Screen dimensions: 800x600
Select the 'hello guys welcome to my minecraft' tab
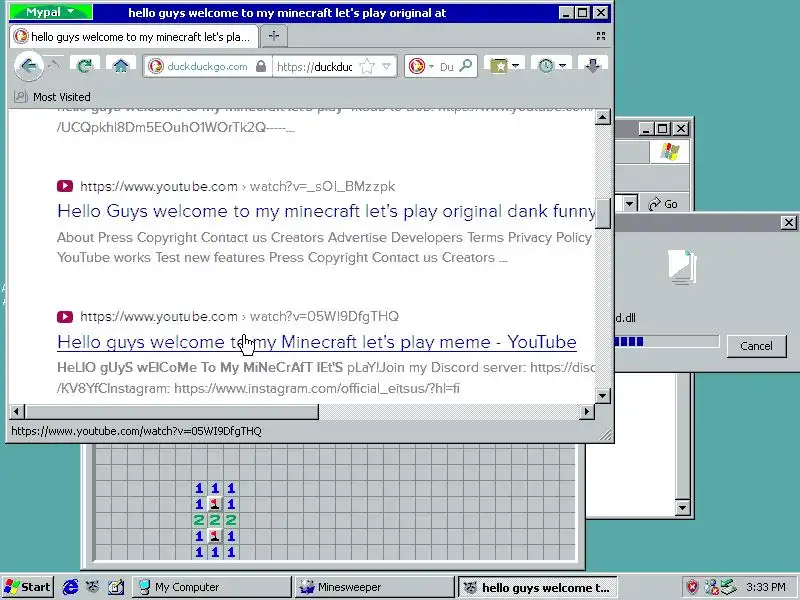pyautogui.click(x=134, y=37)
